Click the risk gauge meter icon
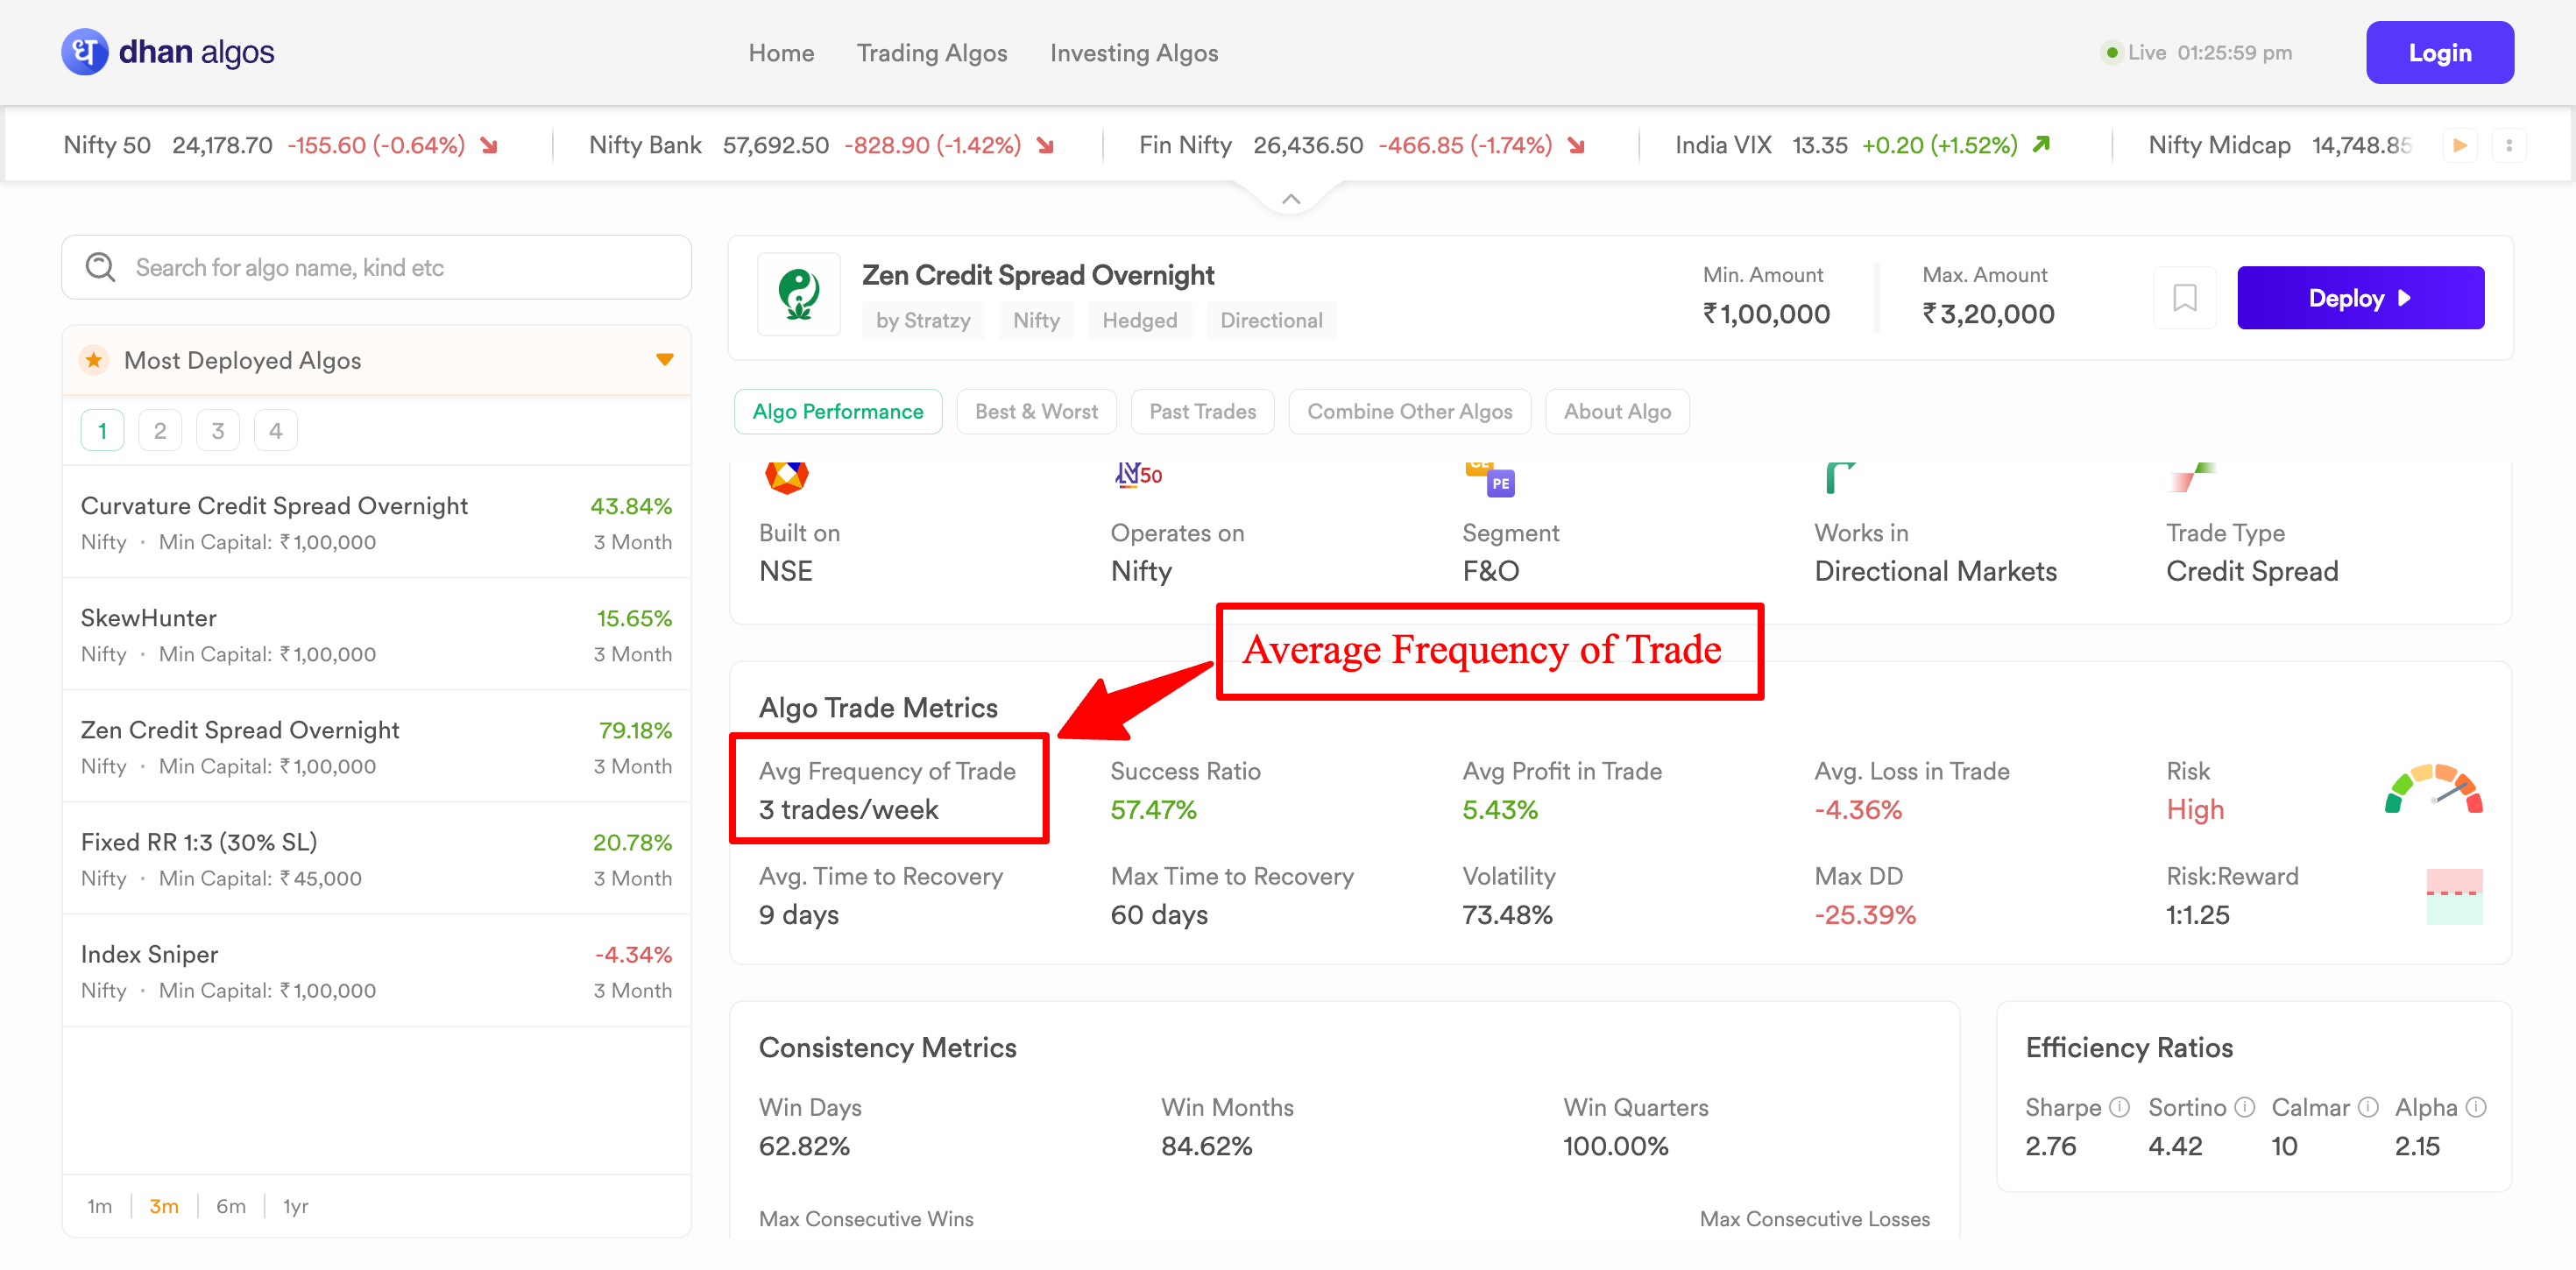The height and width of the screenshot is (1270, 2576). pos(2434,789)
